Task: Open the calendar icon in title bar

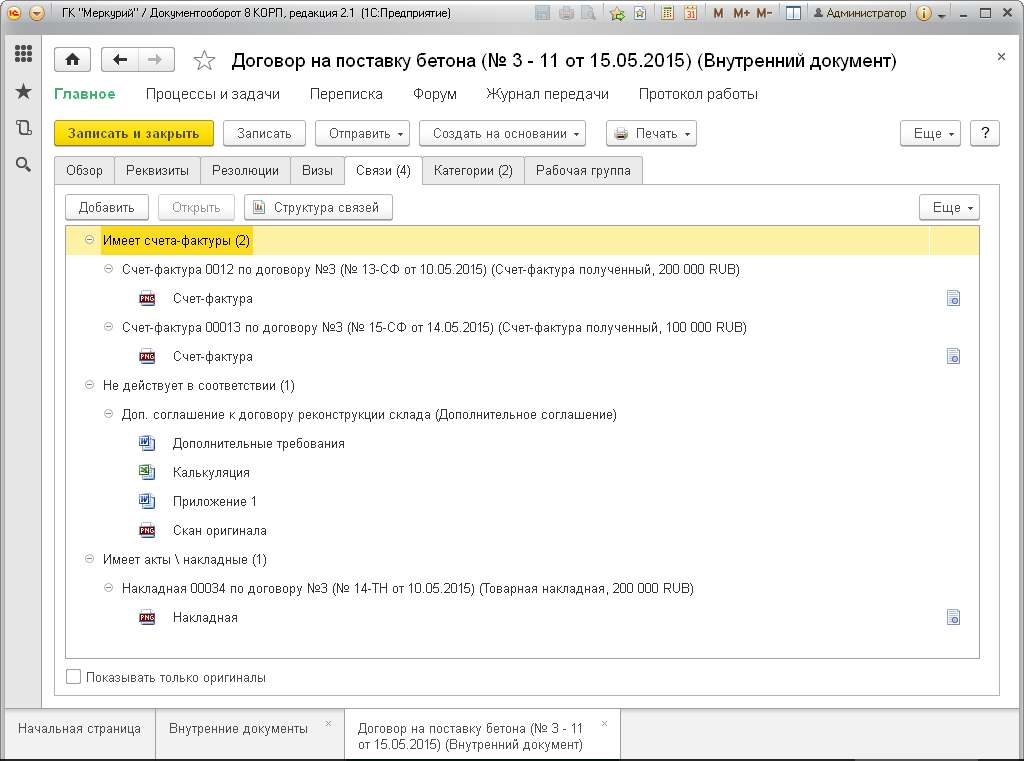Action: pyautogui.click(x=690, y=13)
